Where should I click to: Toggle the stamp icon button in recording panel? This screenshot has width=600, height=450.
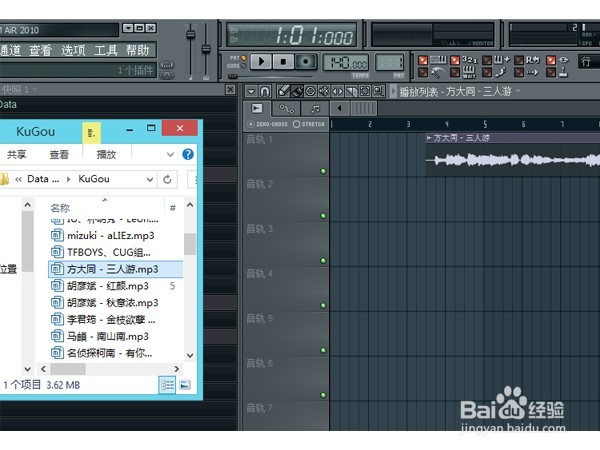click(559, 72)
